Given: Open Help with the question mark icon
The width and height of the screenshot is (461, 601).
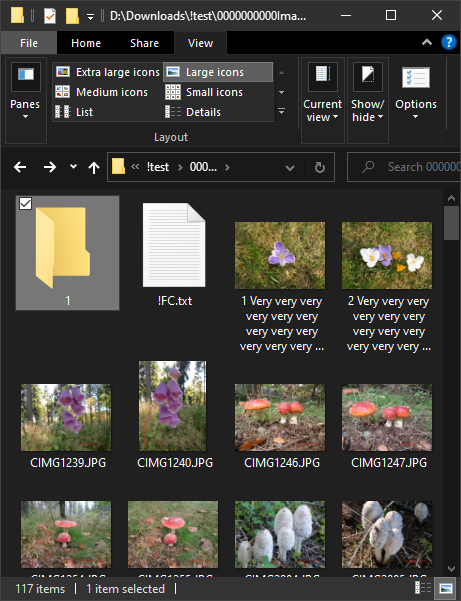Looking at the screenshot, I should [x=448, y=42].
